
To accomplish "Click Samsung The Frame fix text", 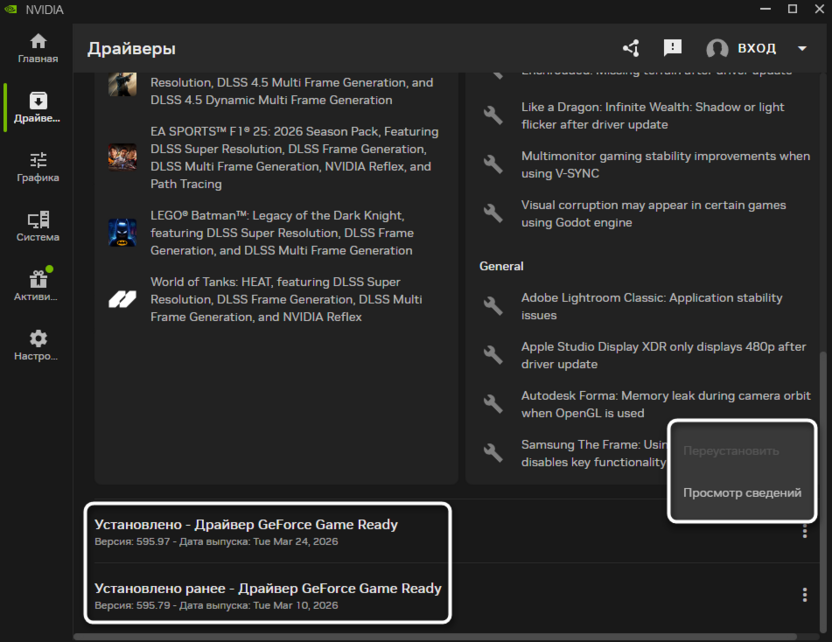I will click(594, 453).
